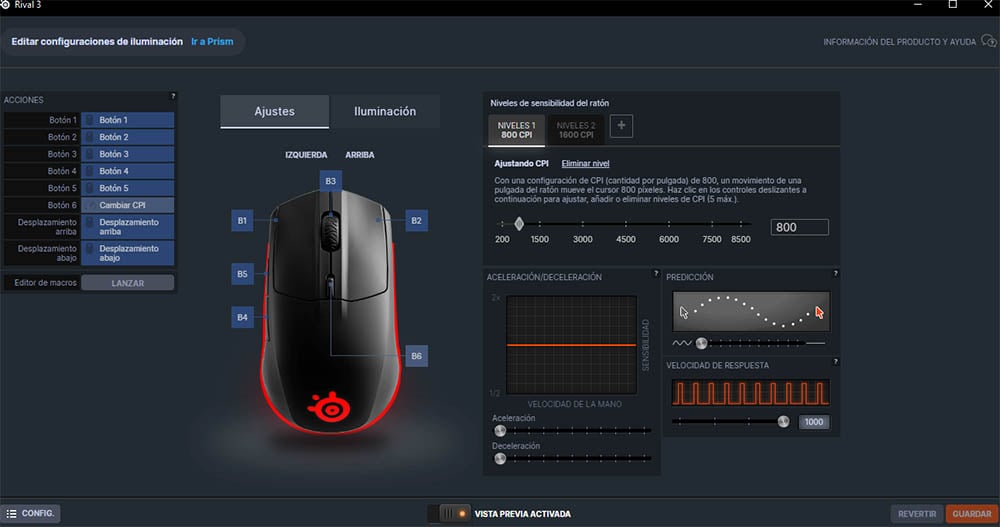
Task: Follow the Ir a Prism link
Action: [212, 41]
